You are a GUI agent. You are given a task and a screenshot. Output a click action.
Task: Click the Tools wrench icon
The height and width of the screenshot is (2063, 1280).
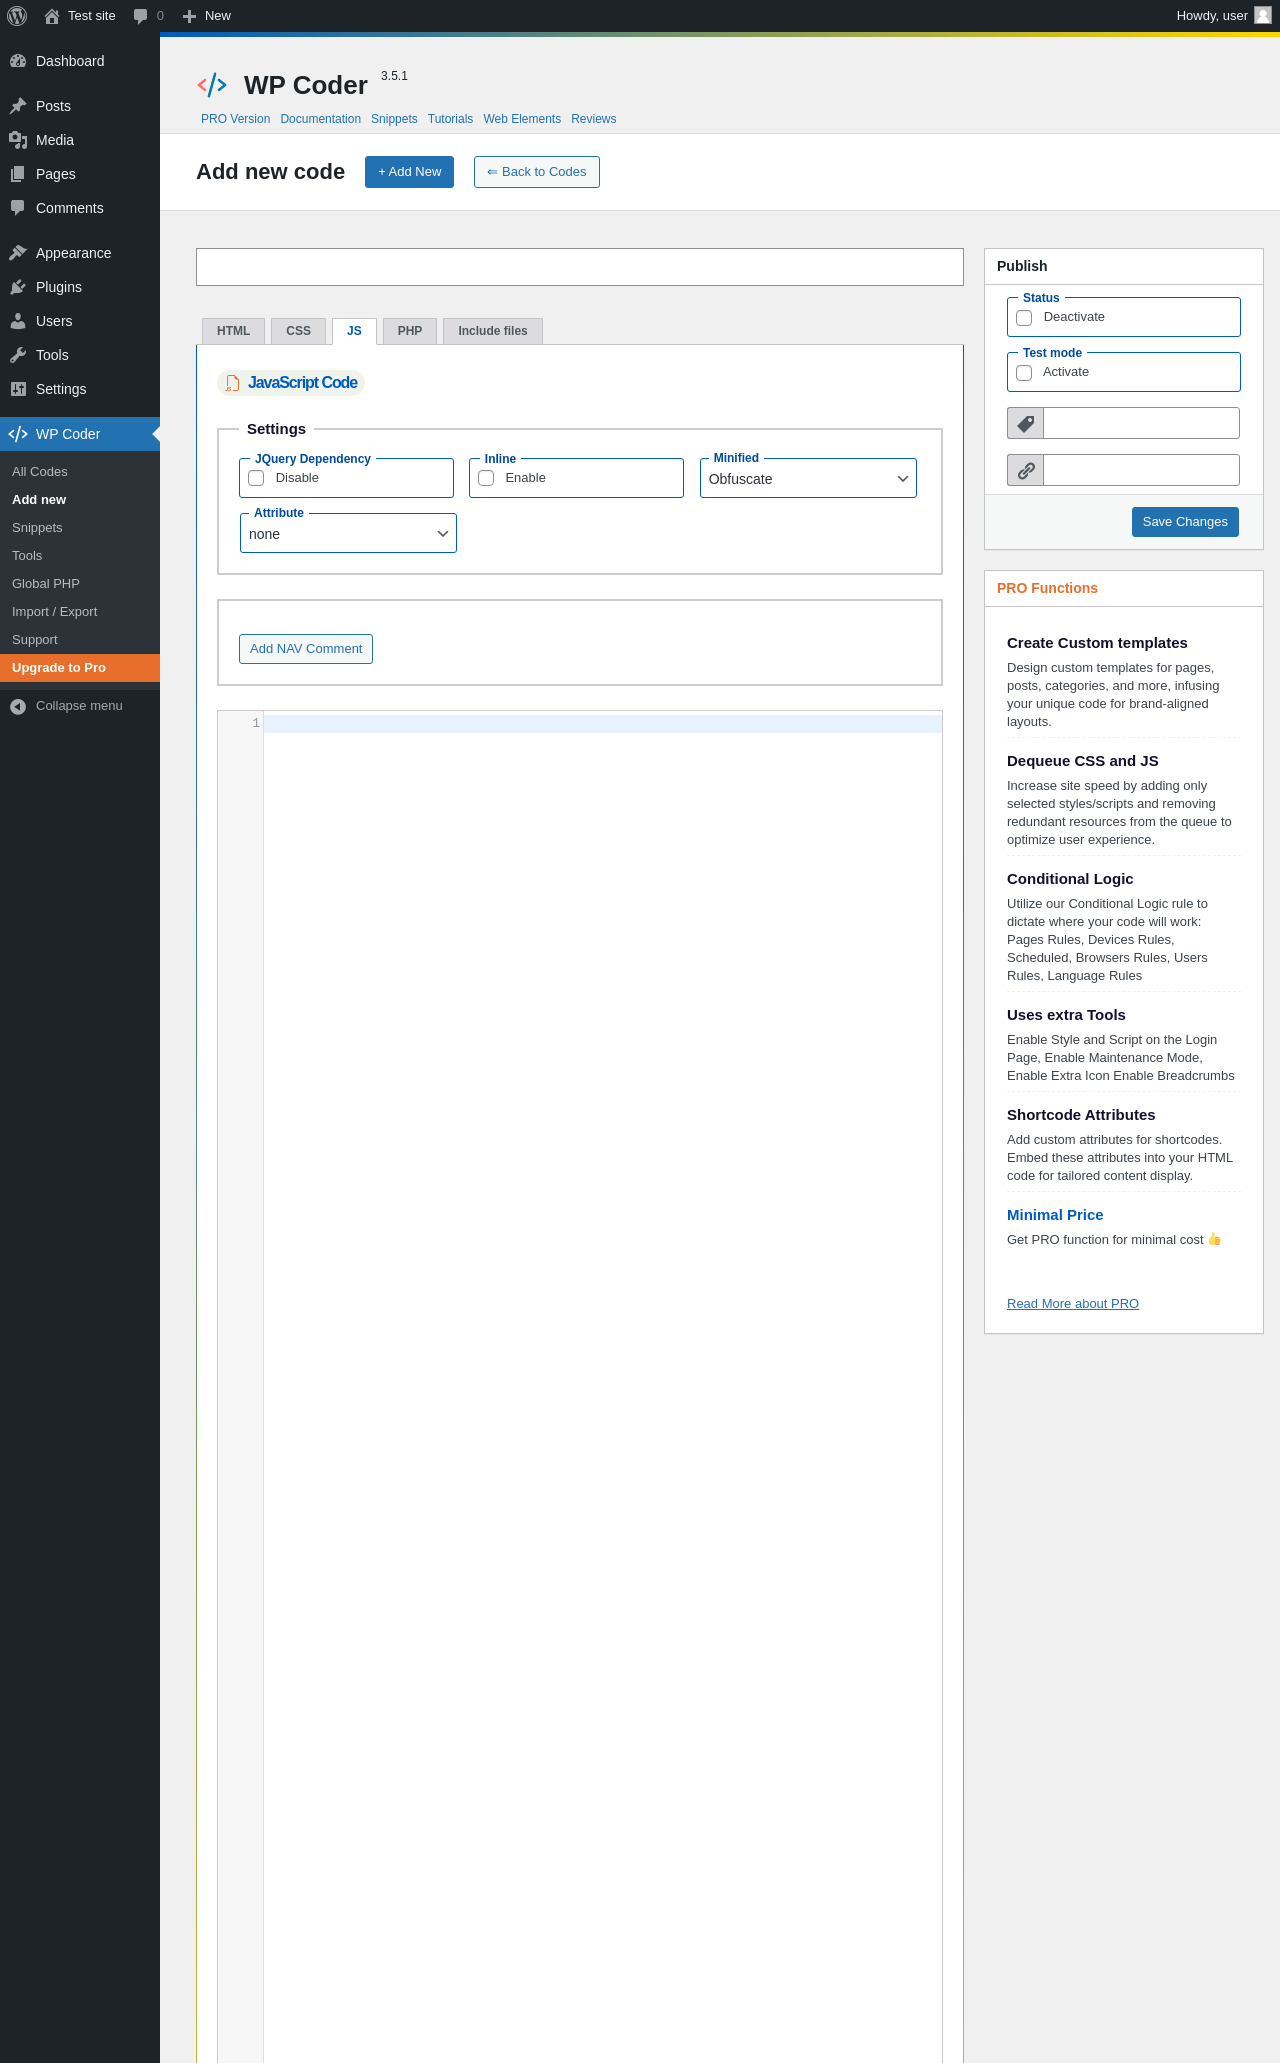tap(18, 355)
